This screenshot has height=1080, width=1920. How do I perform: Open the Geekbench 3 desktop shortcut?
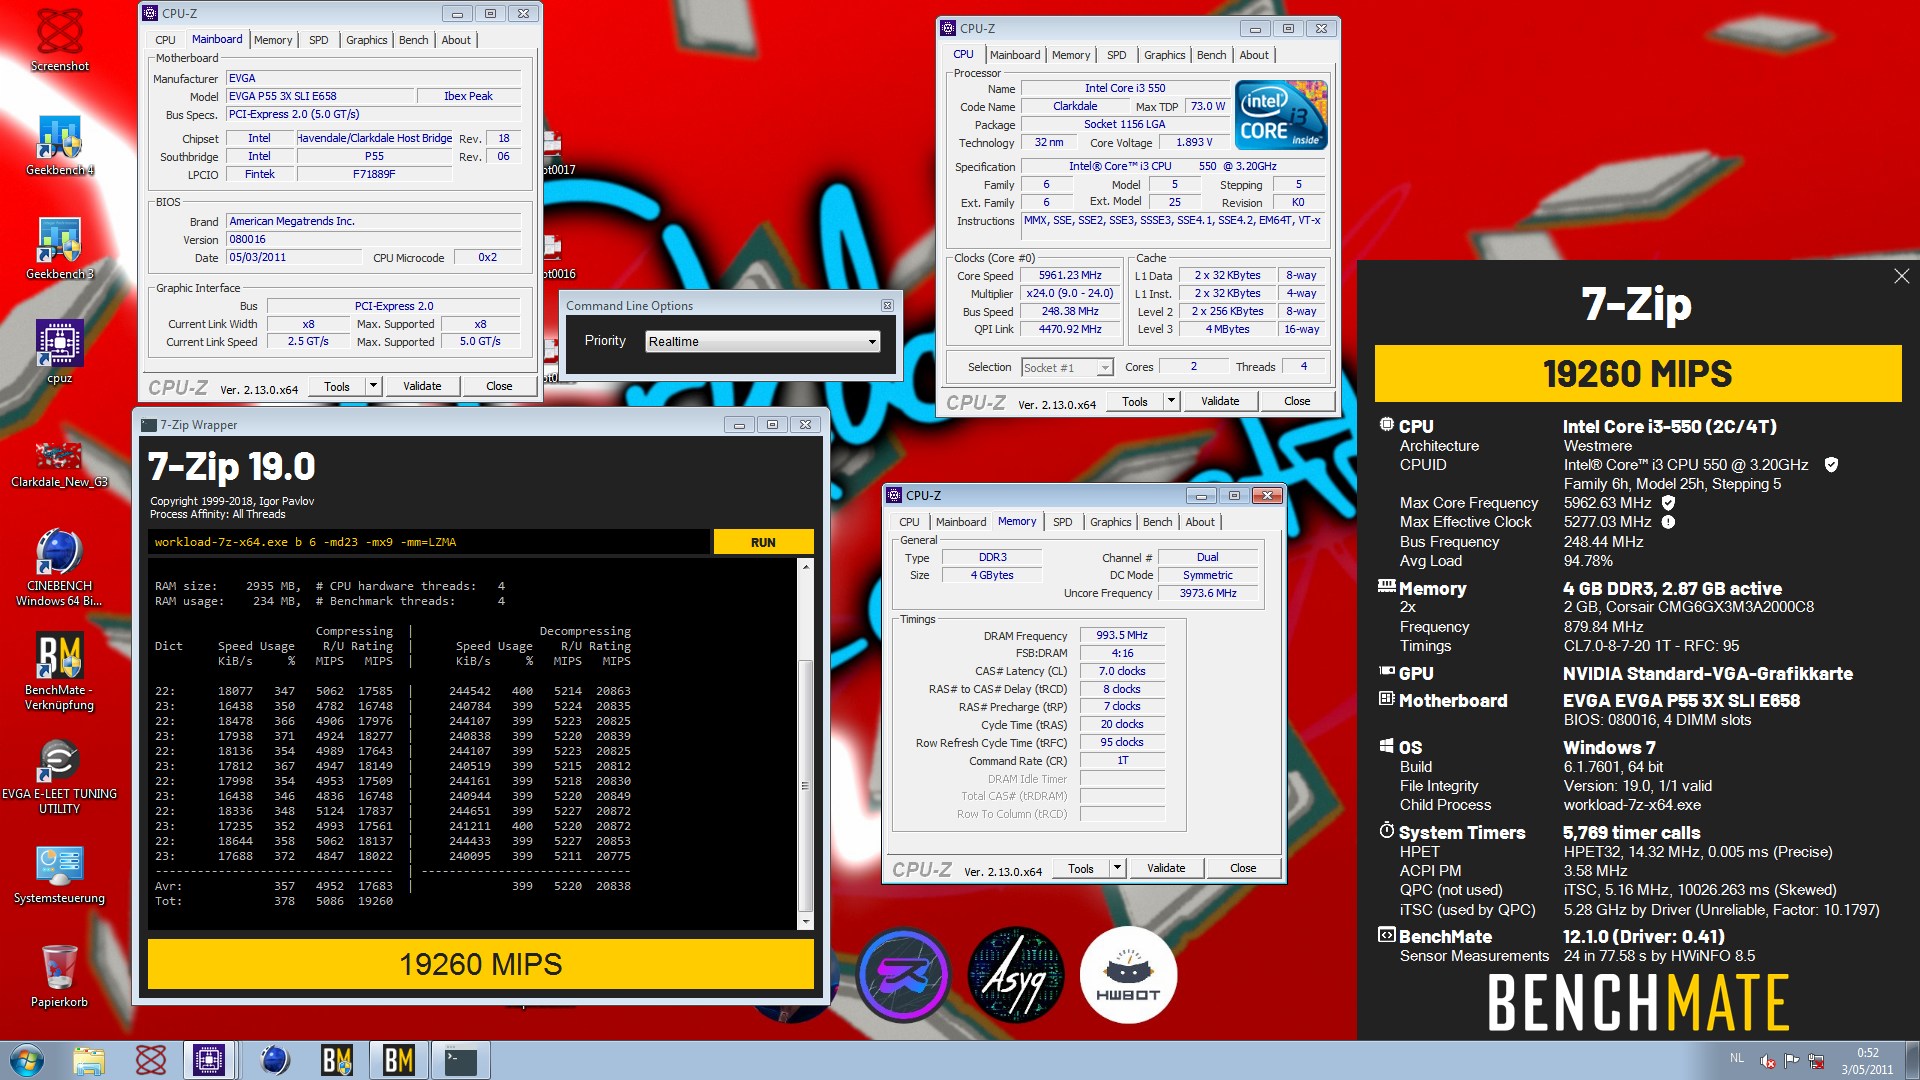pos(59,249)
